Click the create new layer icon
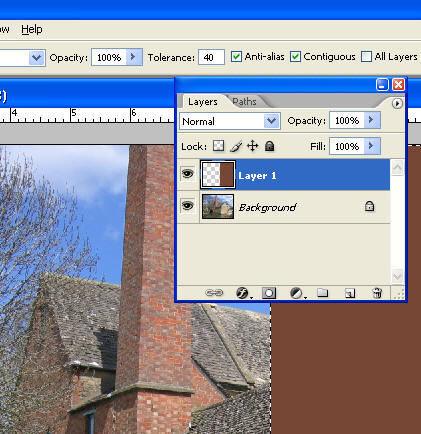Viewport: 421px width, 434px height. (350, 293)
